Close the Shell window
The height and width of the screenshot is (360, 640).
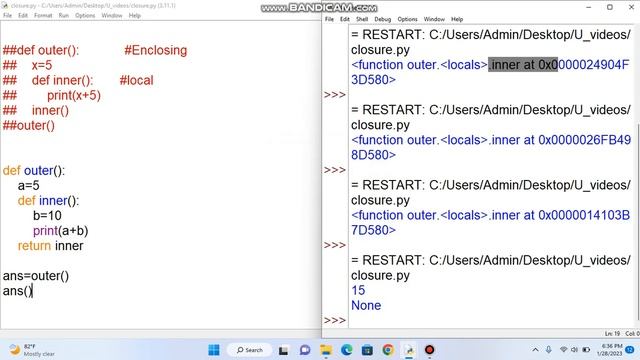631,7
